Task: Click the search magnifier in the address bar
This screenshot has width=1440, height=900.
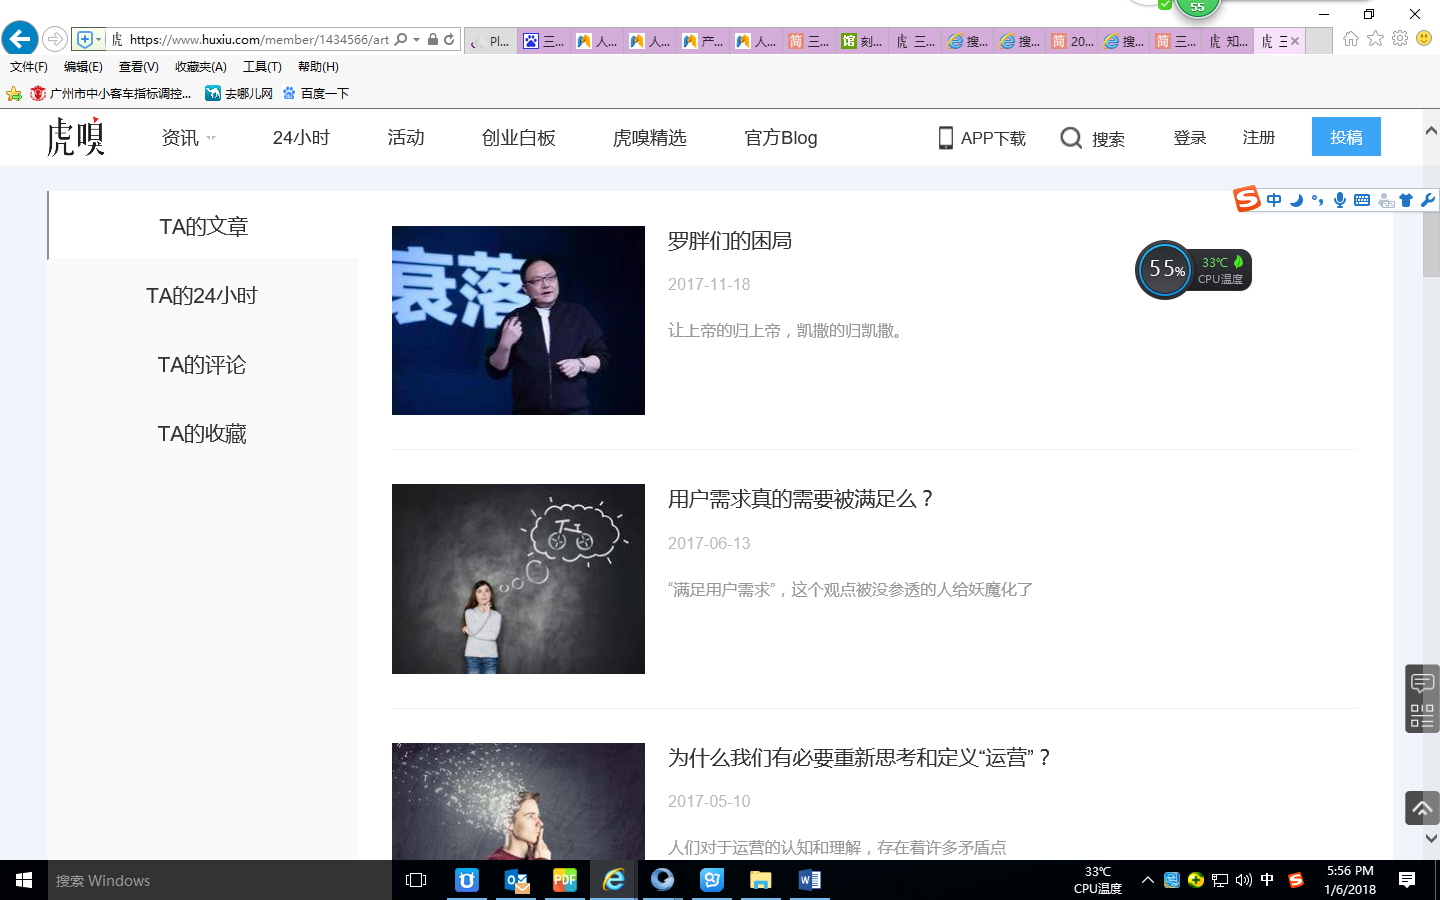Action: click(x=401, y=39)
